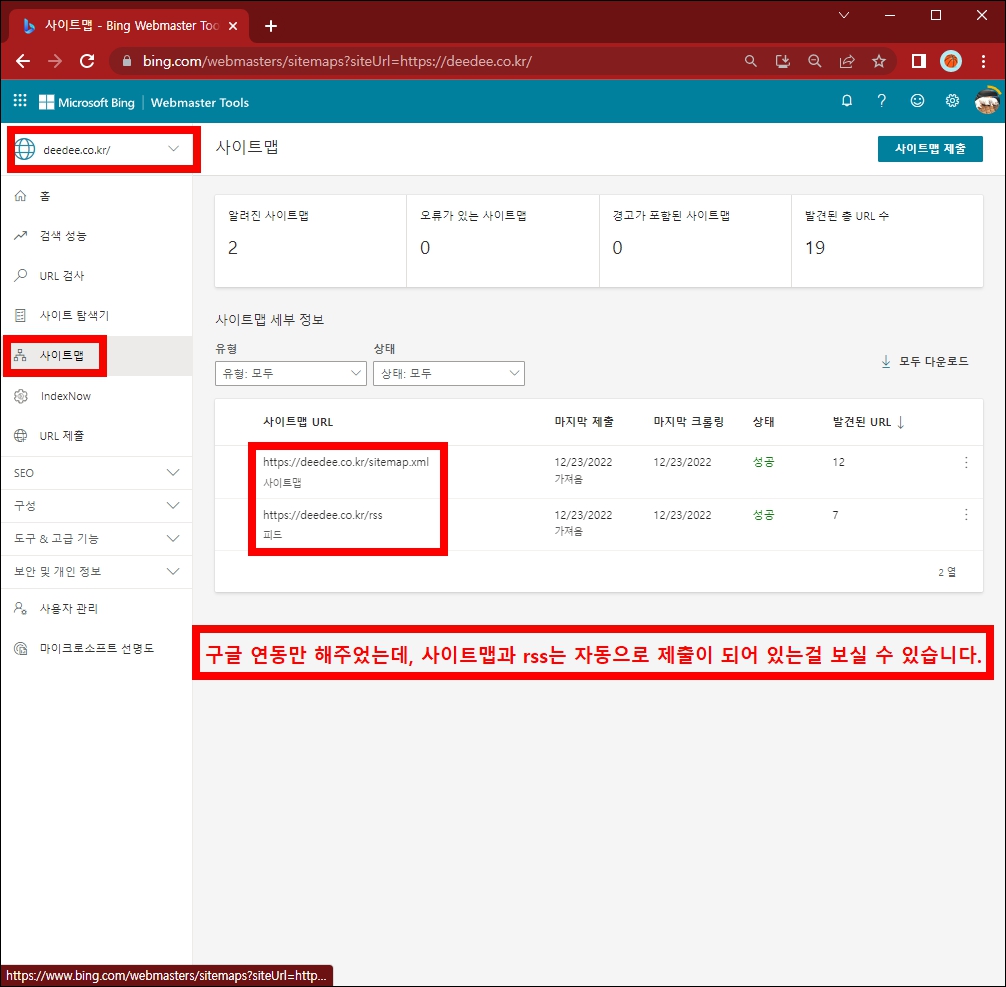This screenshot has height=987, width=1006.
Task: Open the Chrome three-dot menu
Action: coord(984,61)
